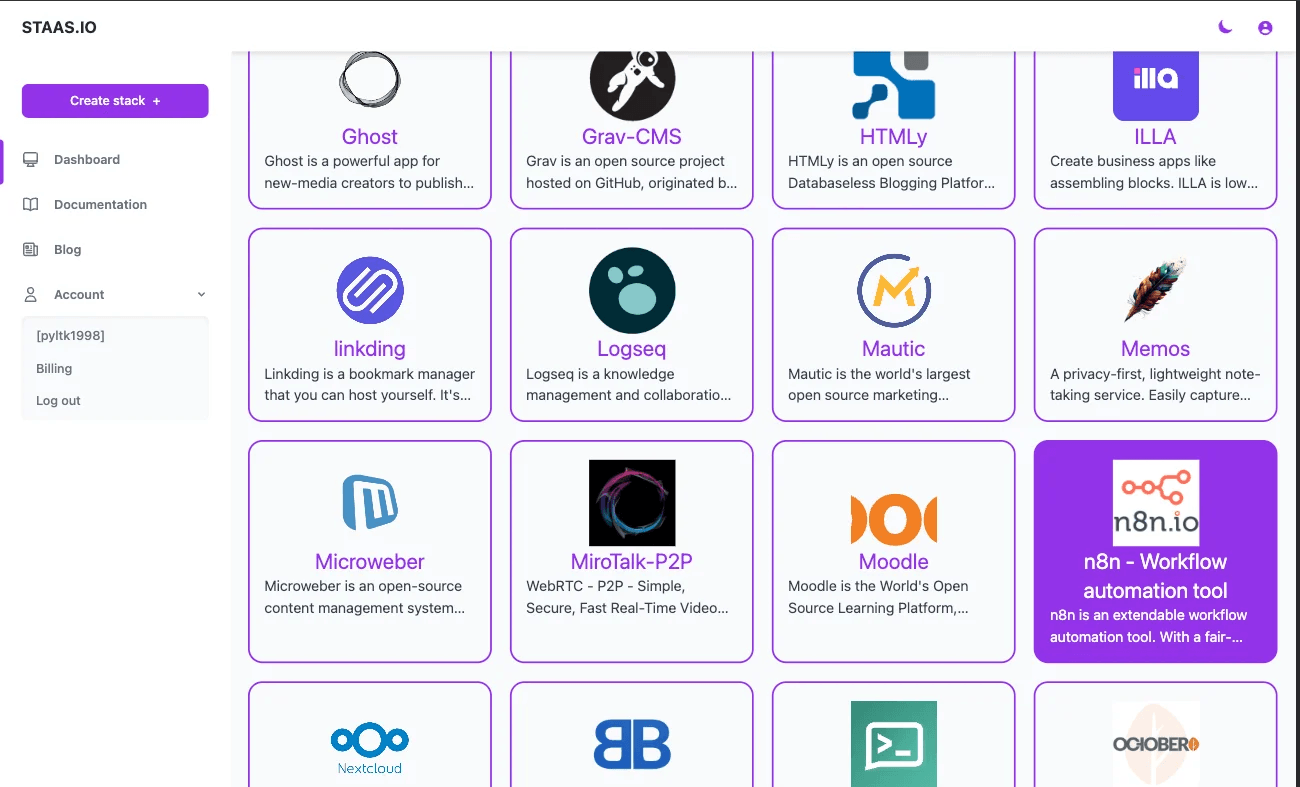
Task: Open the Memos title link
Action: click(x=1156, y=349)
